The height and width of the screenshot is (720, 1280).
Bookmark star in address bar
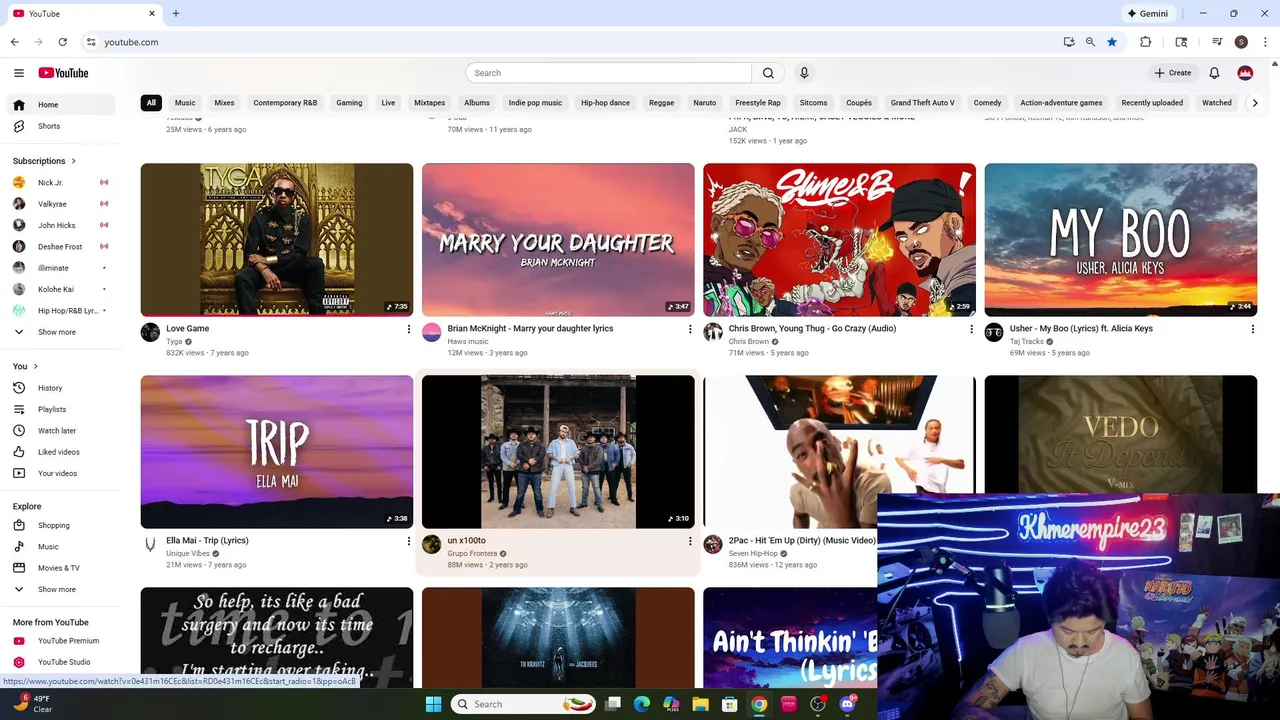[x=1111, y=42]
